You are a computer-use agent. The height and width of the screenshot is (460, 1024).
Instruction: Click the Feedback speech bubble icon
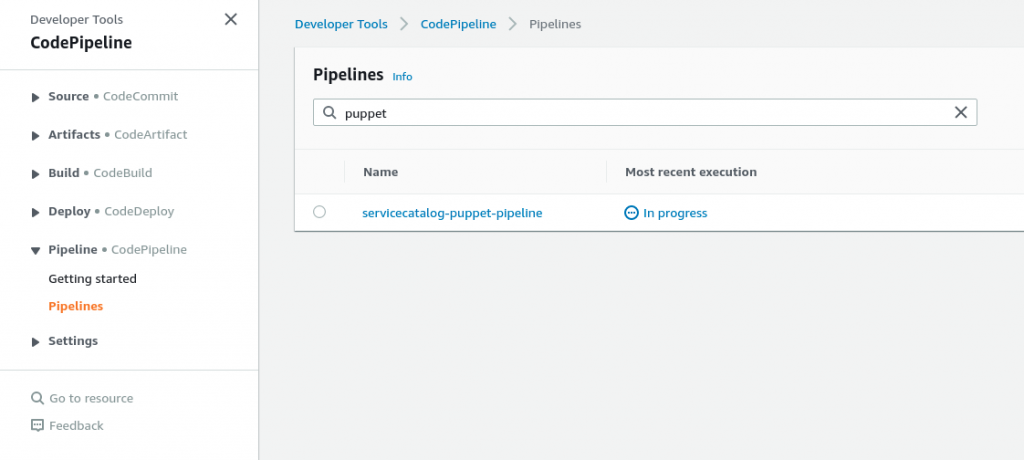click(37, 425)
